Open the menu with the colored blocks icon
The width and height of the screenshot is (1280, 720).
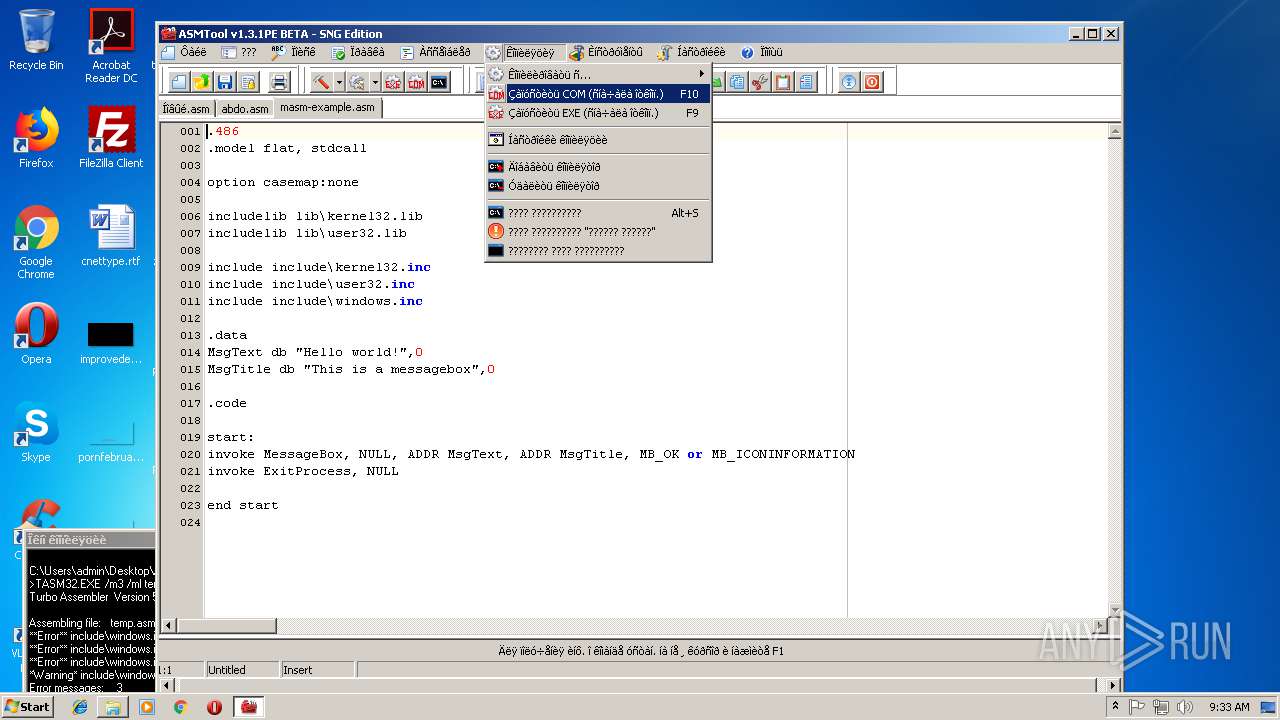[x=606, y=52]
